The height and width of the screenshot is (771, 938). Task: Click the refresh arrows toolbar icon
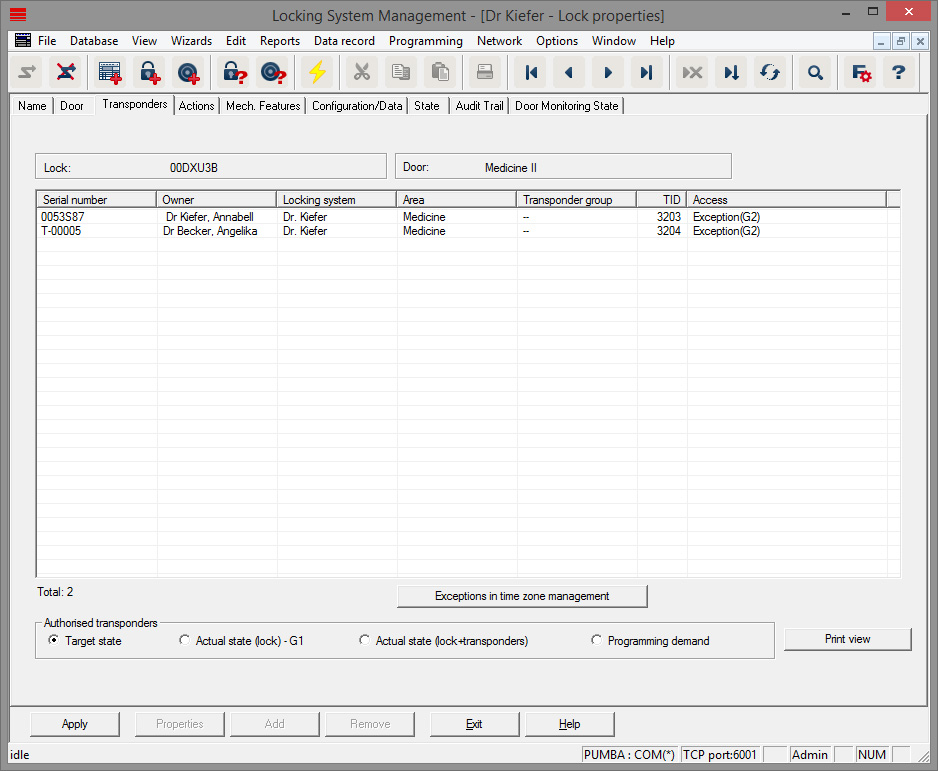pos(769,72)
